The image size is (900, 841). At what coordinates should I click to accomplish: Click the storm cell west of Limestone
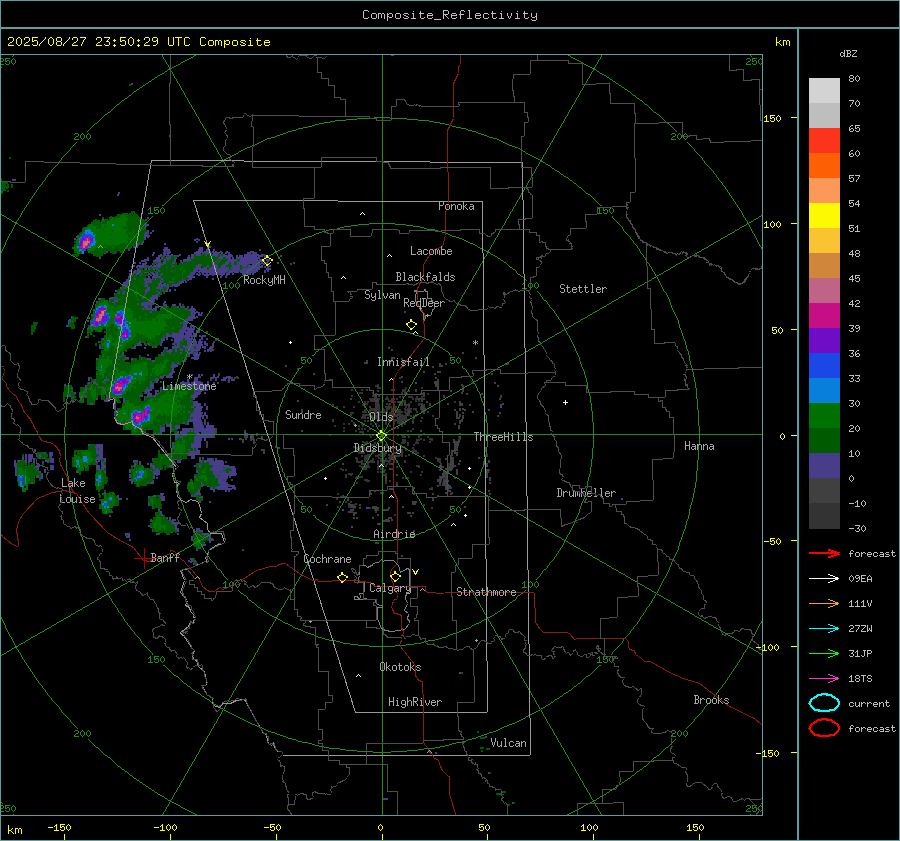click(x=122, y=385)
